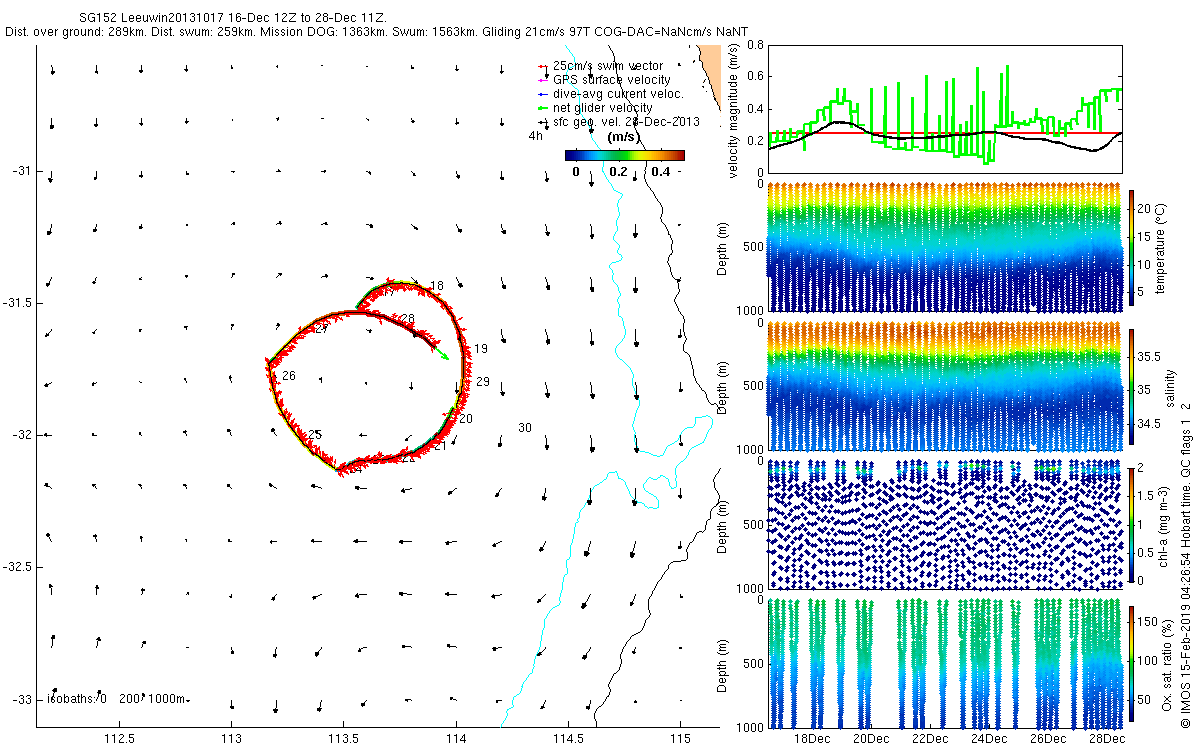Screen dimensions: 1200x750
Task: Click the salinity depth-section panel
Action: (945, 385)
